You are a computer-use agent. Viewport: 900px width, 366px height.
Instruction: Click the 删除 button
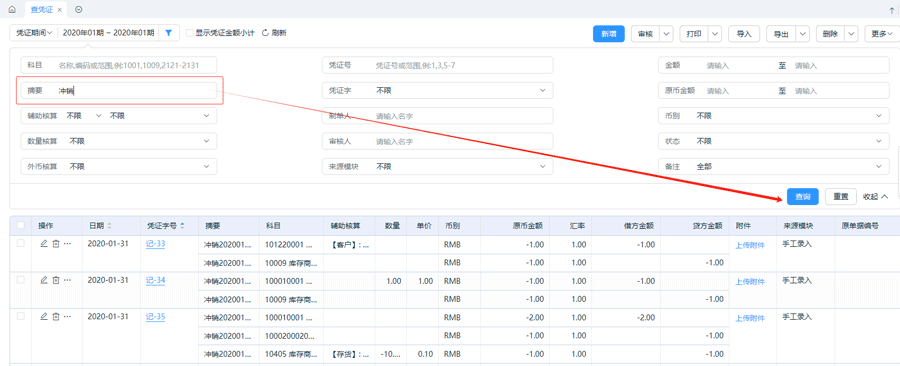(x=830, y=34)
